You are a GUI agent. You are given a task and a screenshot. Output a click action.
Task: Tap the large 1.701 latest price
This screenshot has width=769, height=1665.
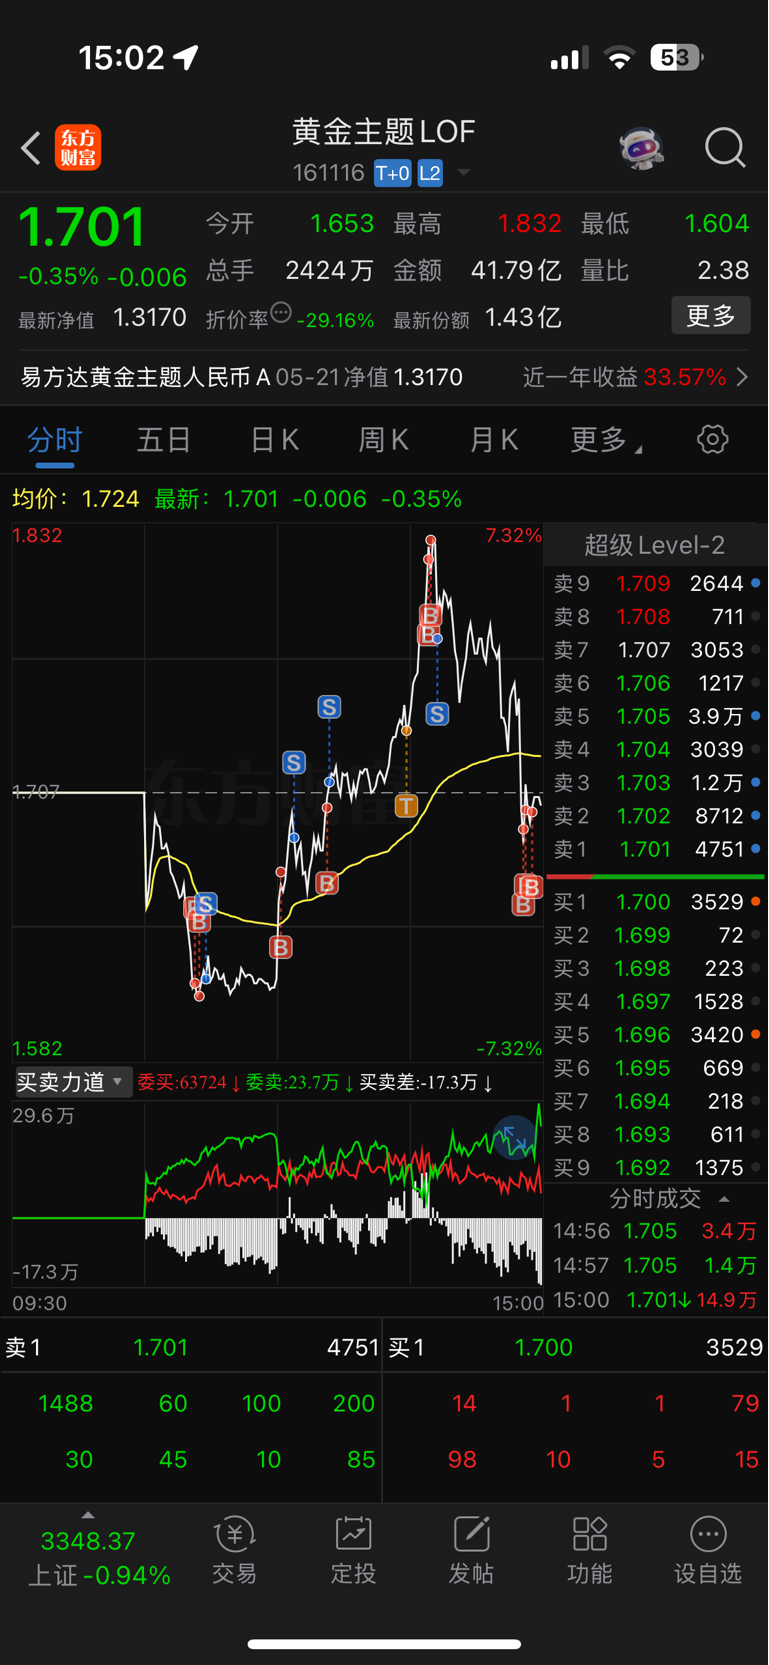pyautogui.click(x=82, y=227)
